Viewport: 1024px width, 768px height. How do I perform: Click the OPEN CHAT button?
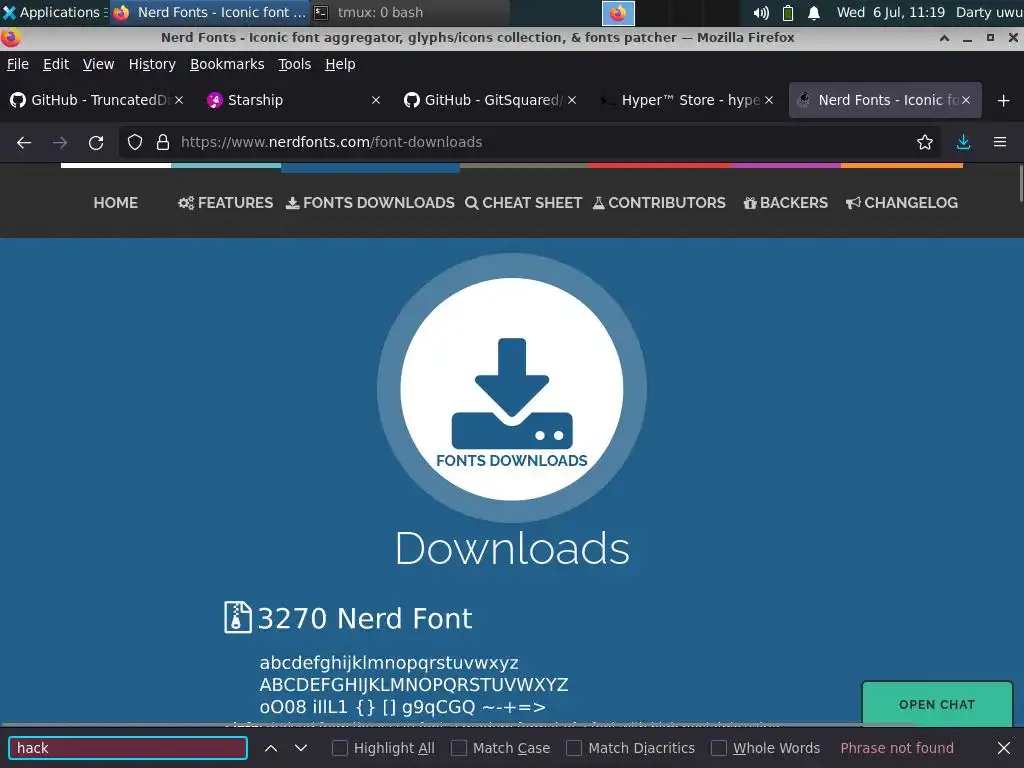937,704
